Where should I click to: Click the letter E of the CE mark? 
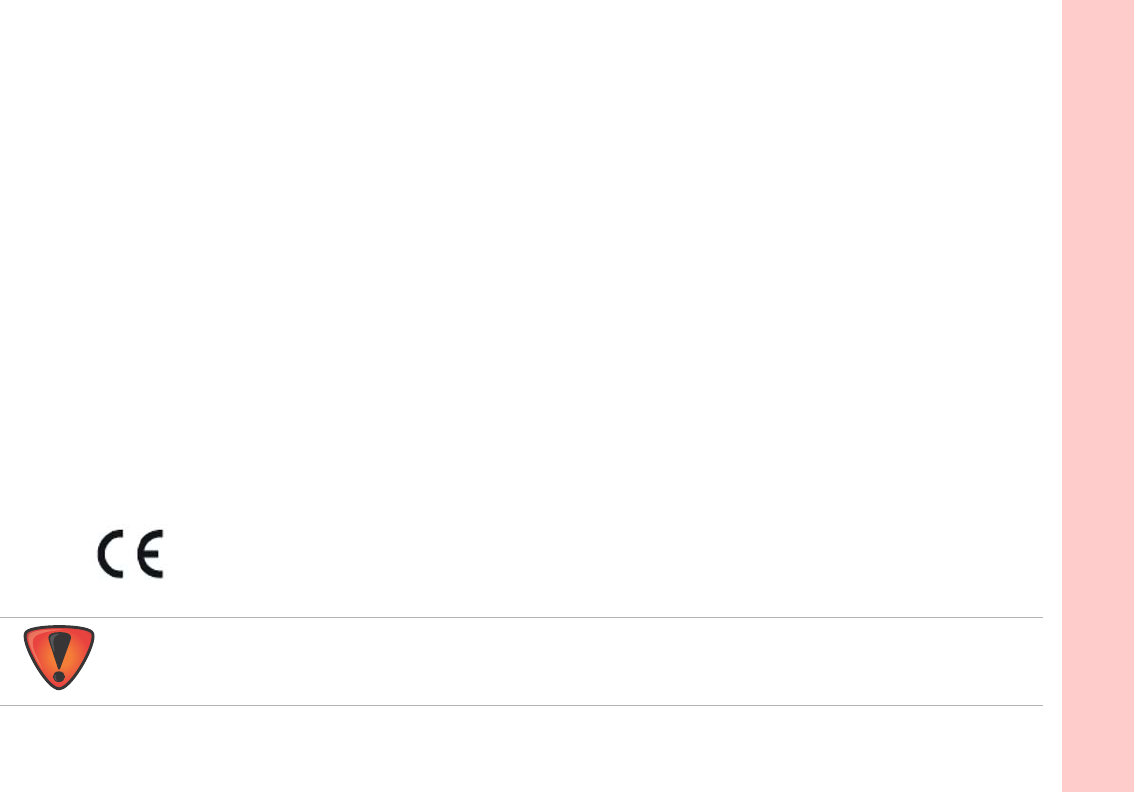pyautogui.click(x=150, y=554)
